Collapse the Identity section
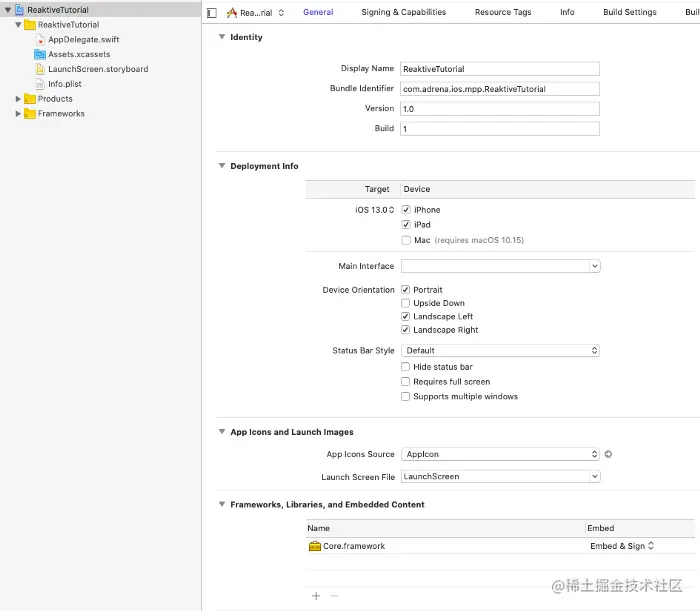 tap(222, 37)
